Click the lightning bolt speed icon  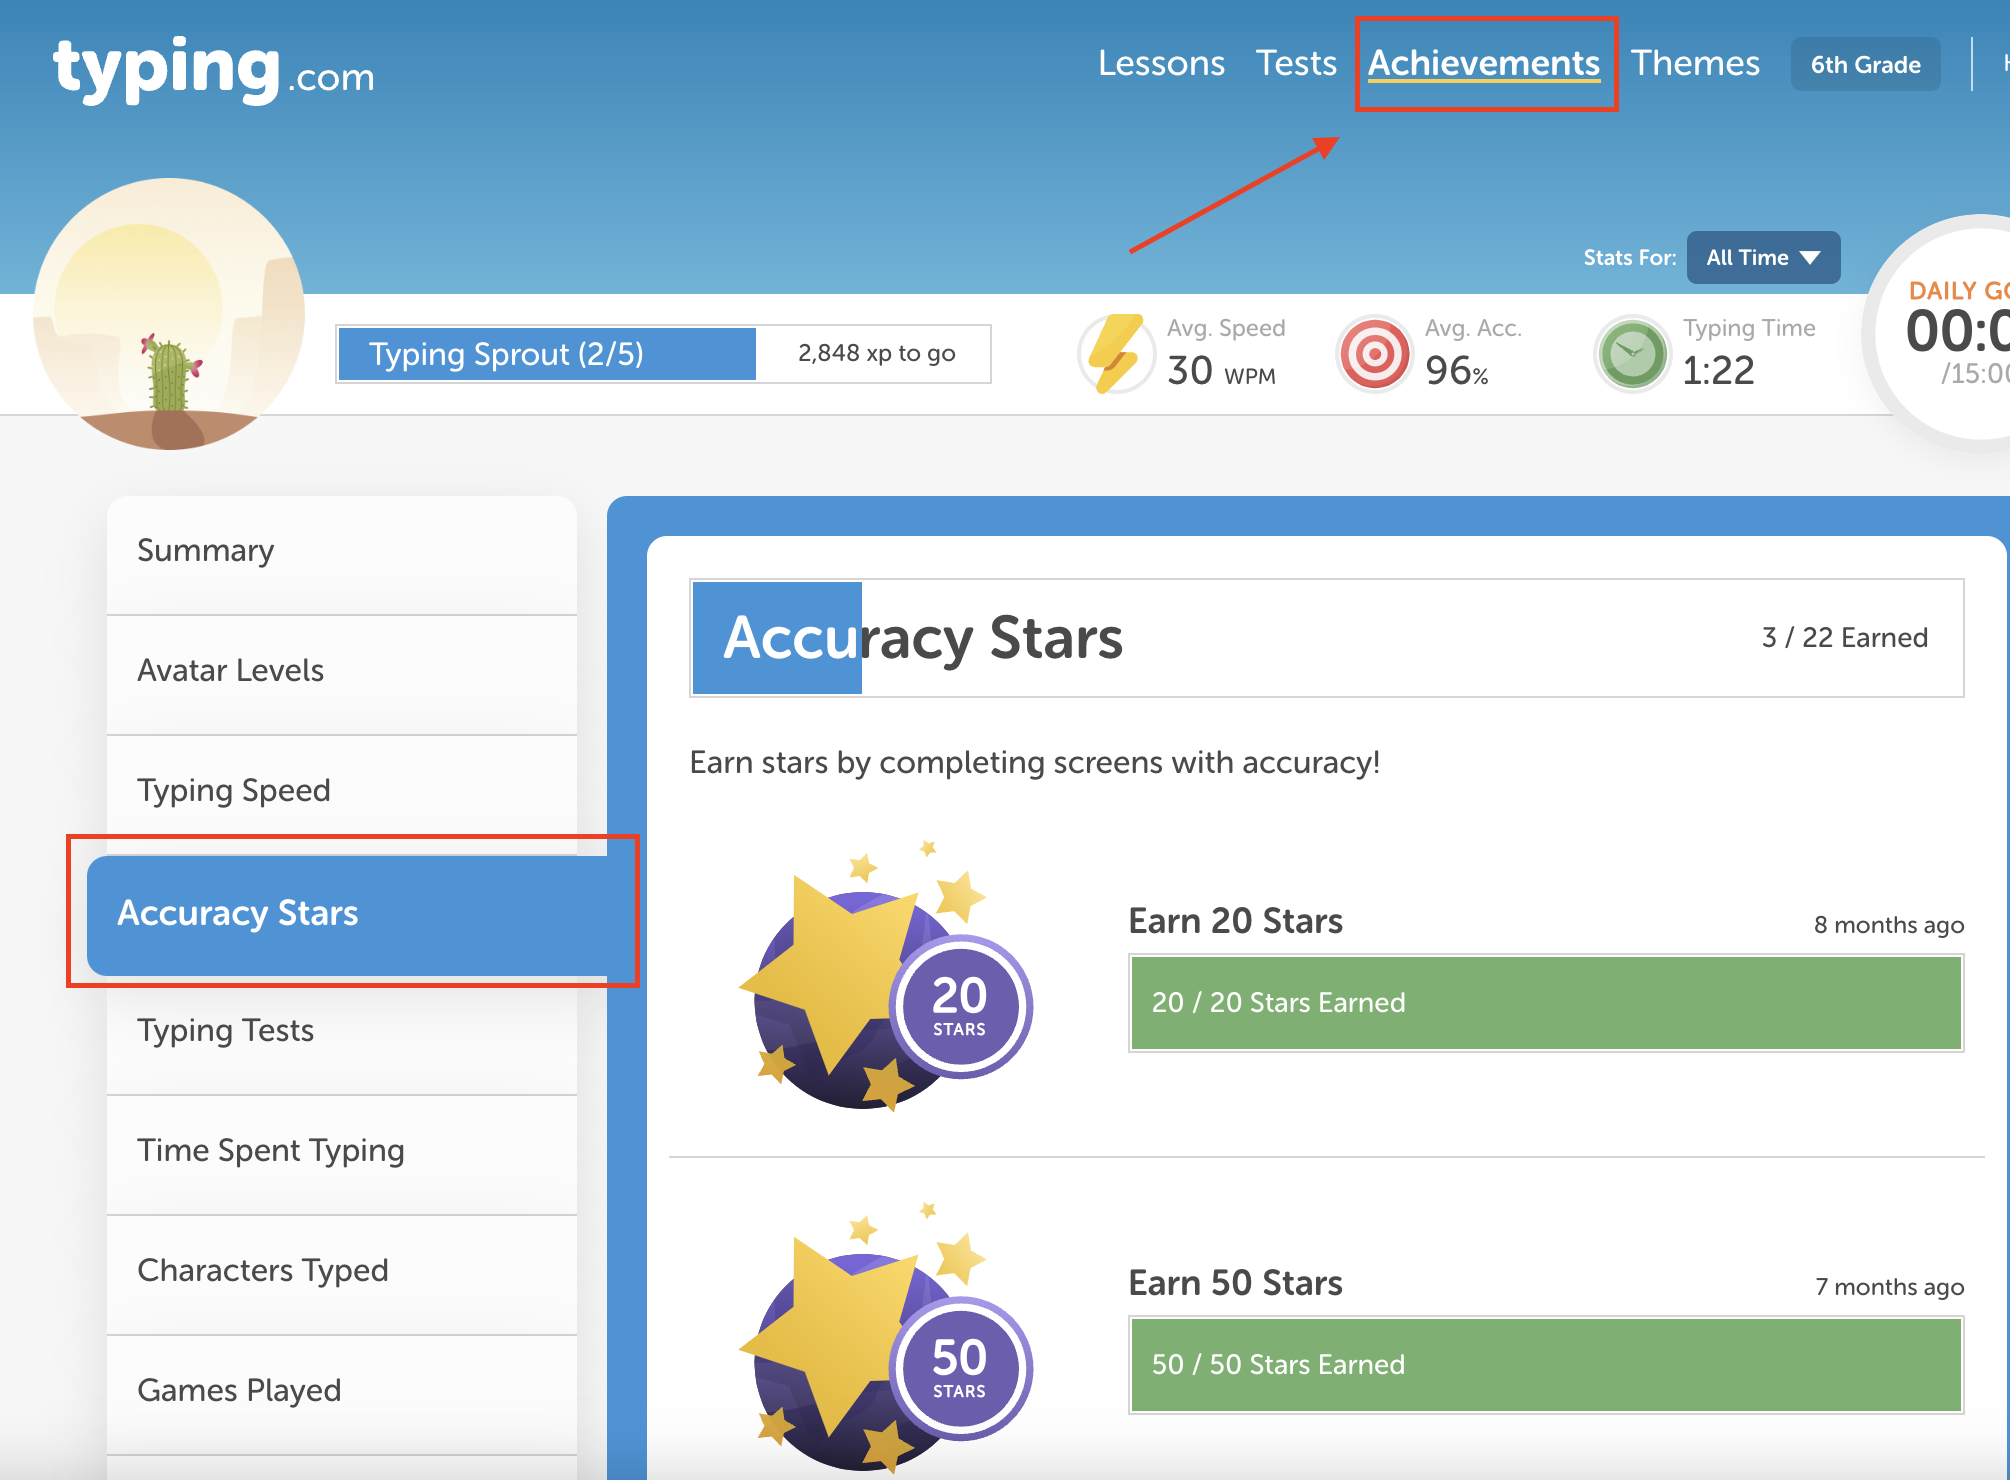click(x=1116, y=354)
